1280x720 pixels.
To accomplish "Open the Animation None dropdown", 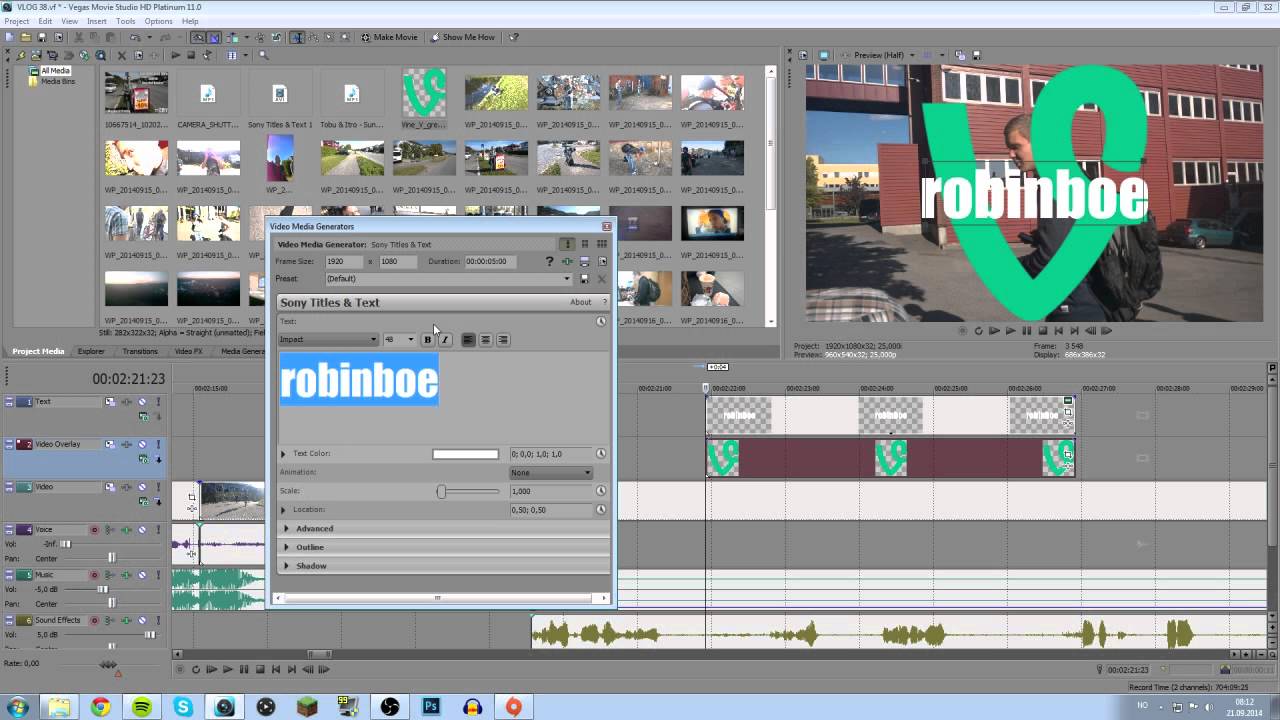I will [551, 473].
